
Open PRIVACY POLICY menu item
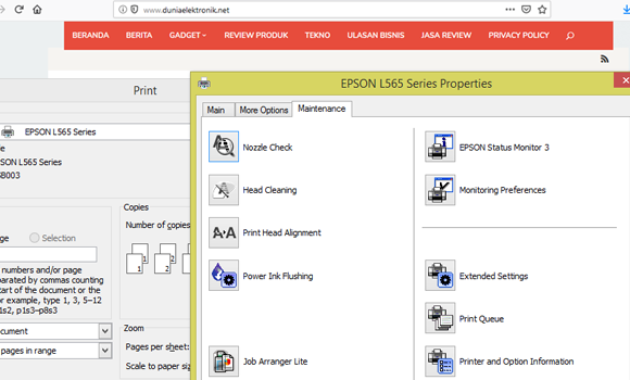[x=519, y=35]
